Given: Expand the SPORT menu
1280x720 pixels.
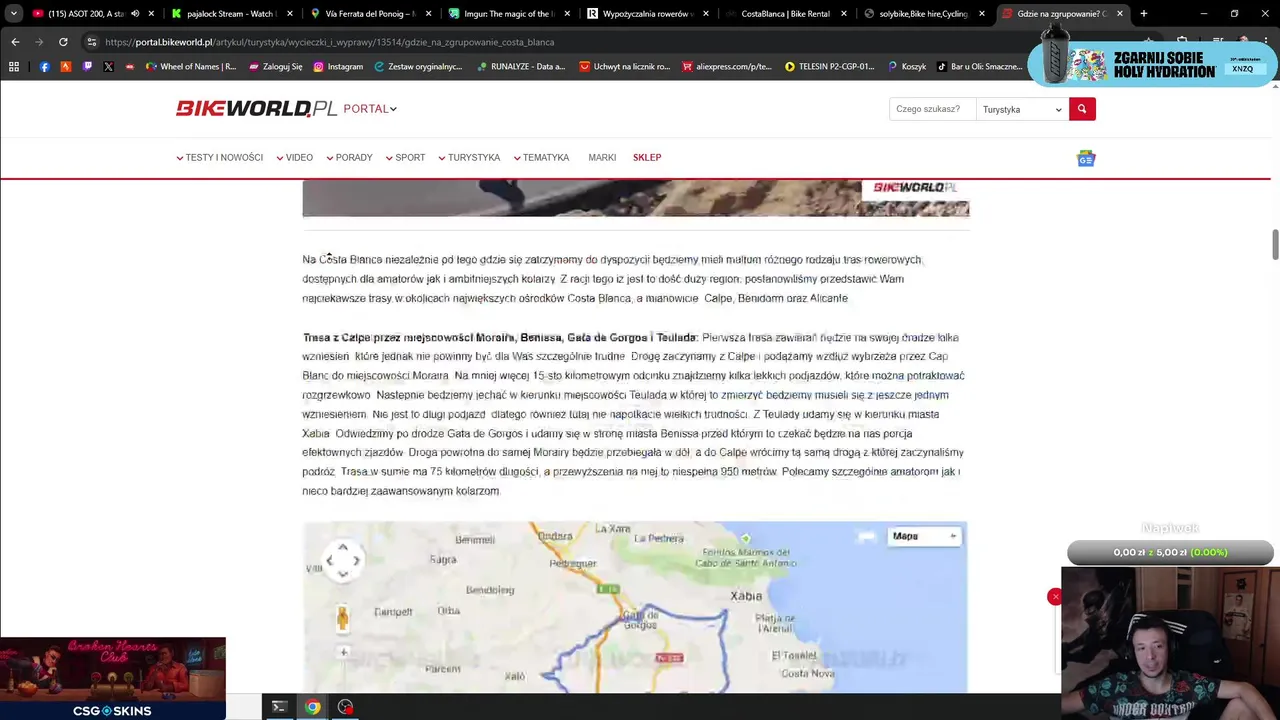Looking at the screenshot, I should [x=406, y=157].
